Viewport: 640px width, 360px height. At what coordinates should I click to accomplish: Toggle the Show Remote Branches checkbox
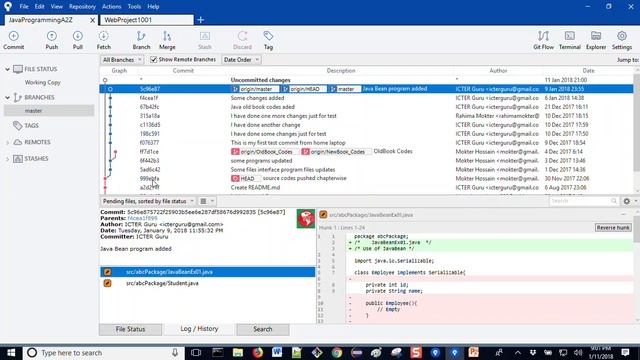[153, 60]
